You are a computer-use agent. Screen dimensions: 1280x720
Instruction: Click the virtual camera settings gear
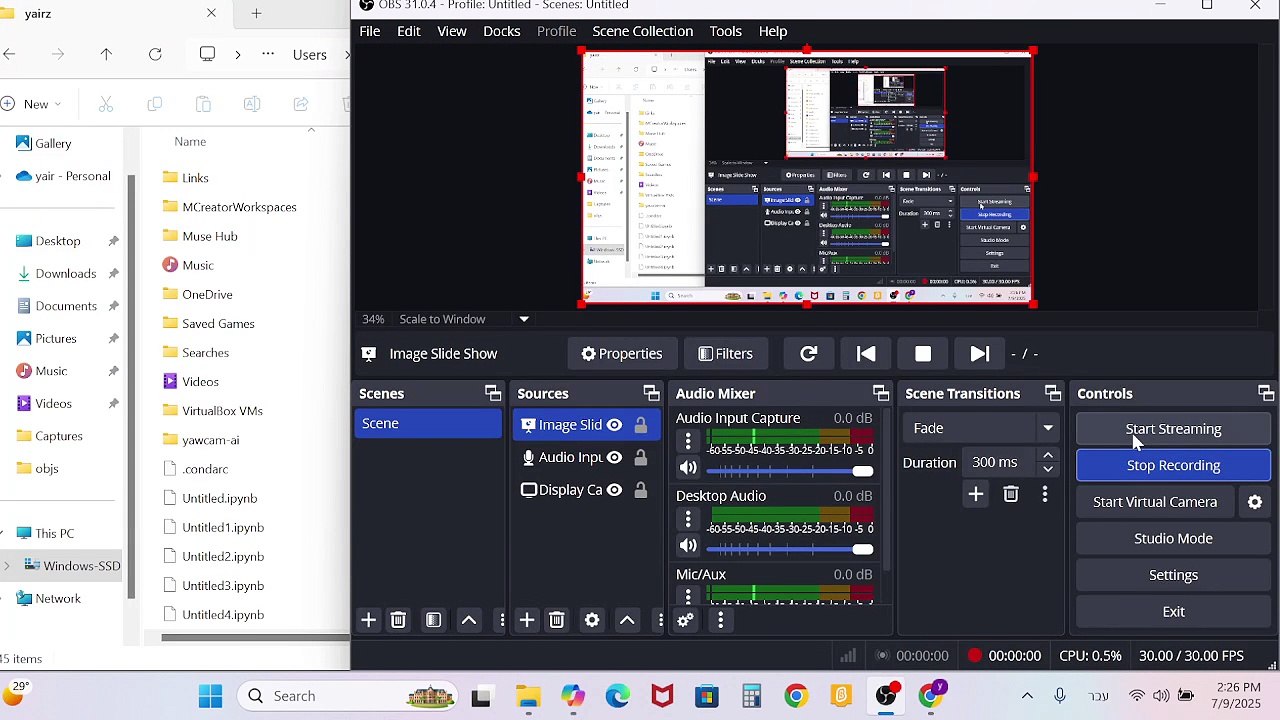1255,502
